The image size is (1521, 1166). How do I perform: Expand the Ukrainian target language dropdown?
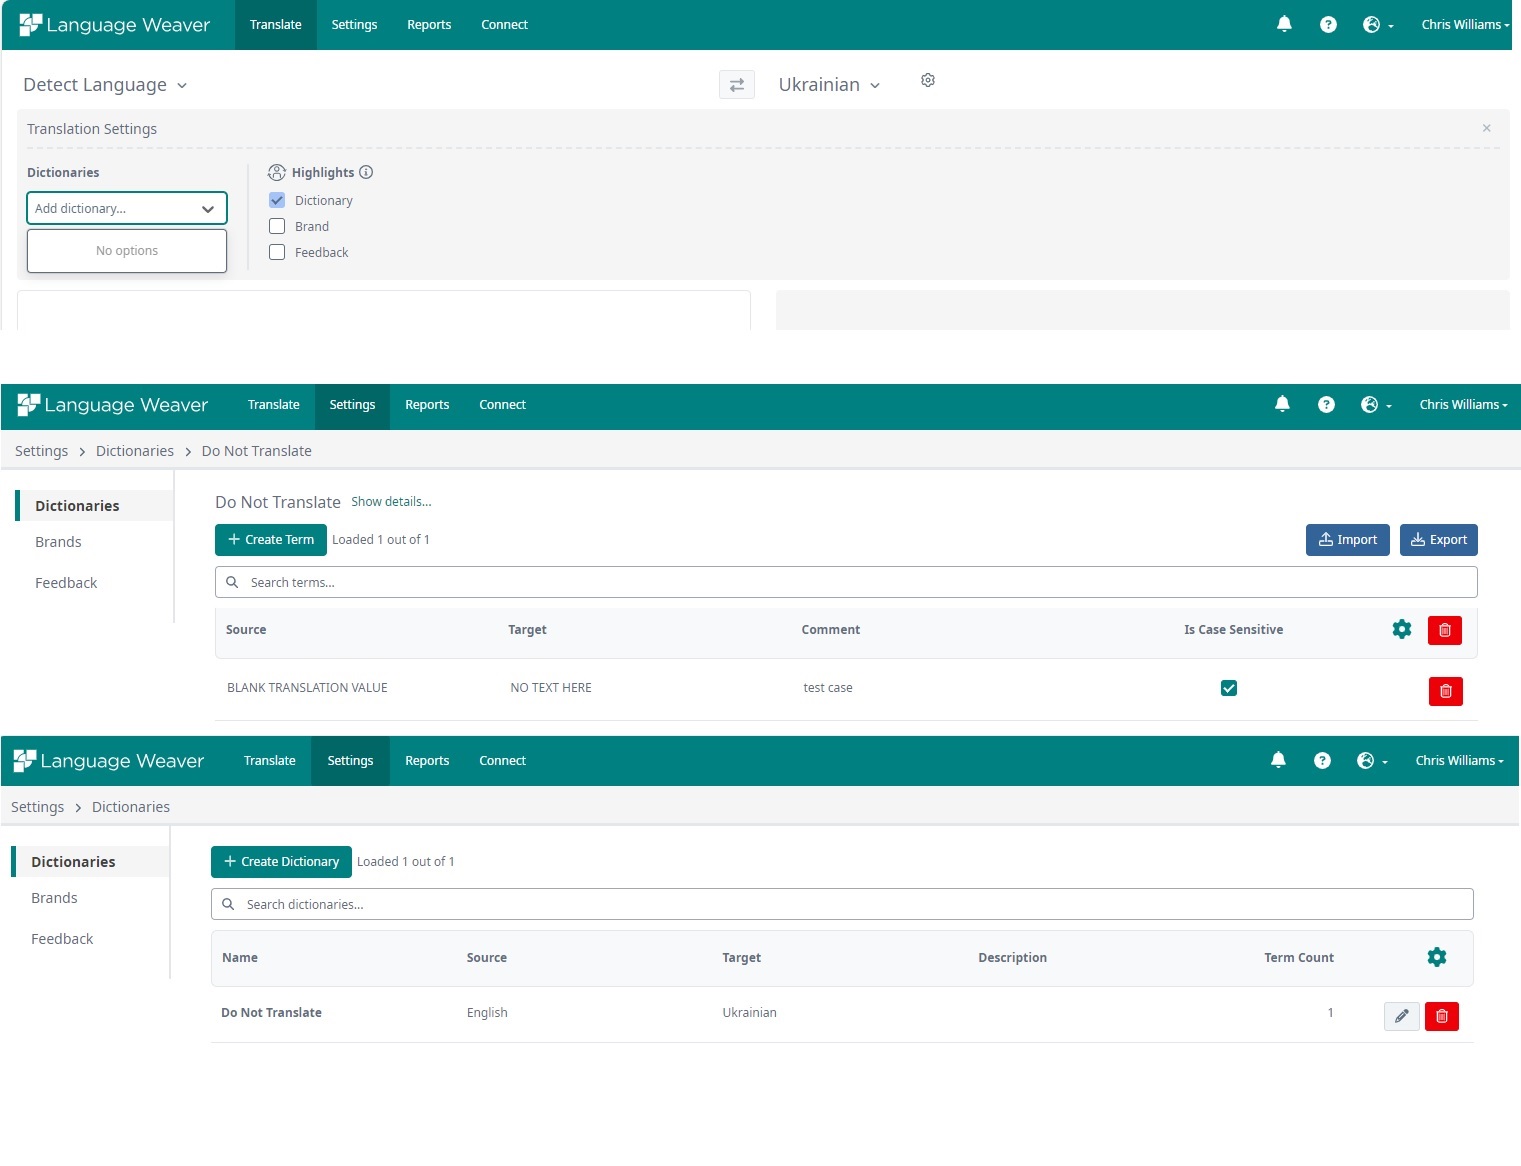829,84
